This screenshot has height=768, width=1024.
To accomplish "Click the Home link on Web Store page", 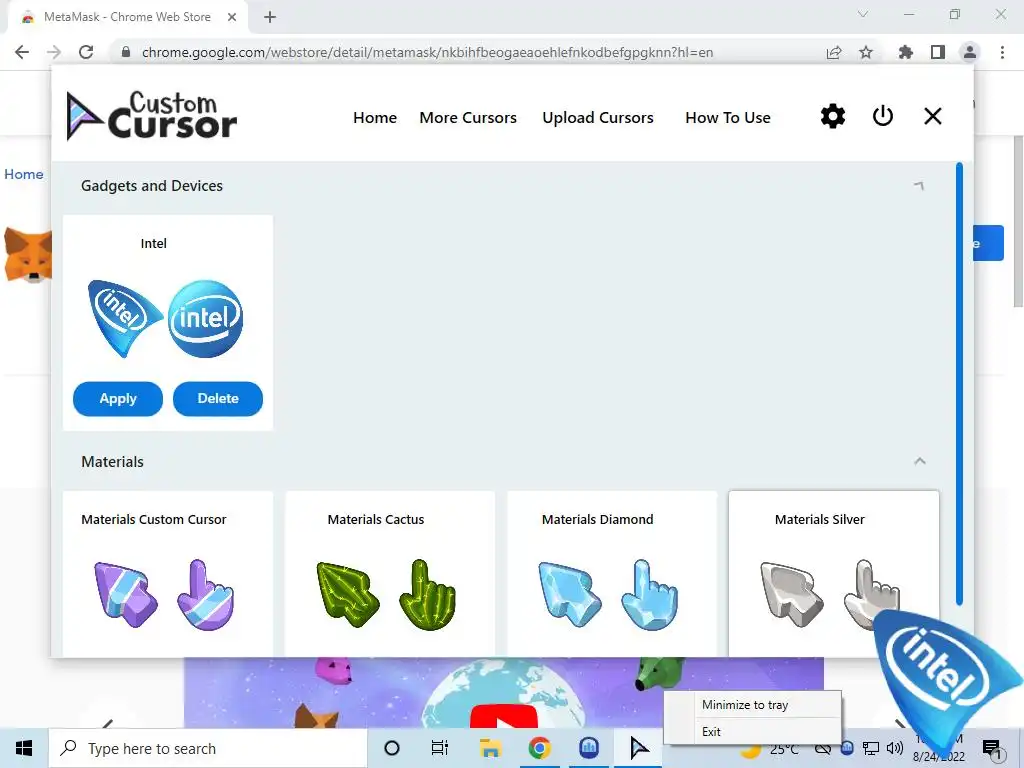I will tap(24, 174).
